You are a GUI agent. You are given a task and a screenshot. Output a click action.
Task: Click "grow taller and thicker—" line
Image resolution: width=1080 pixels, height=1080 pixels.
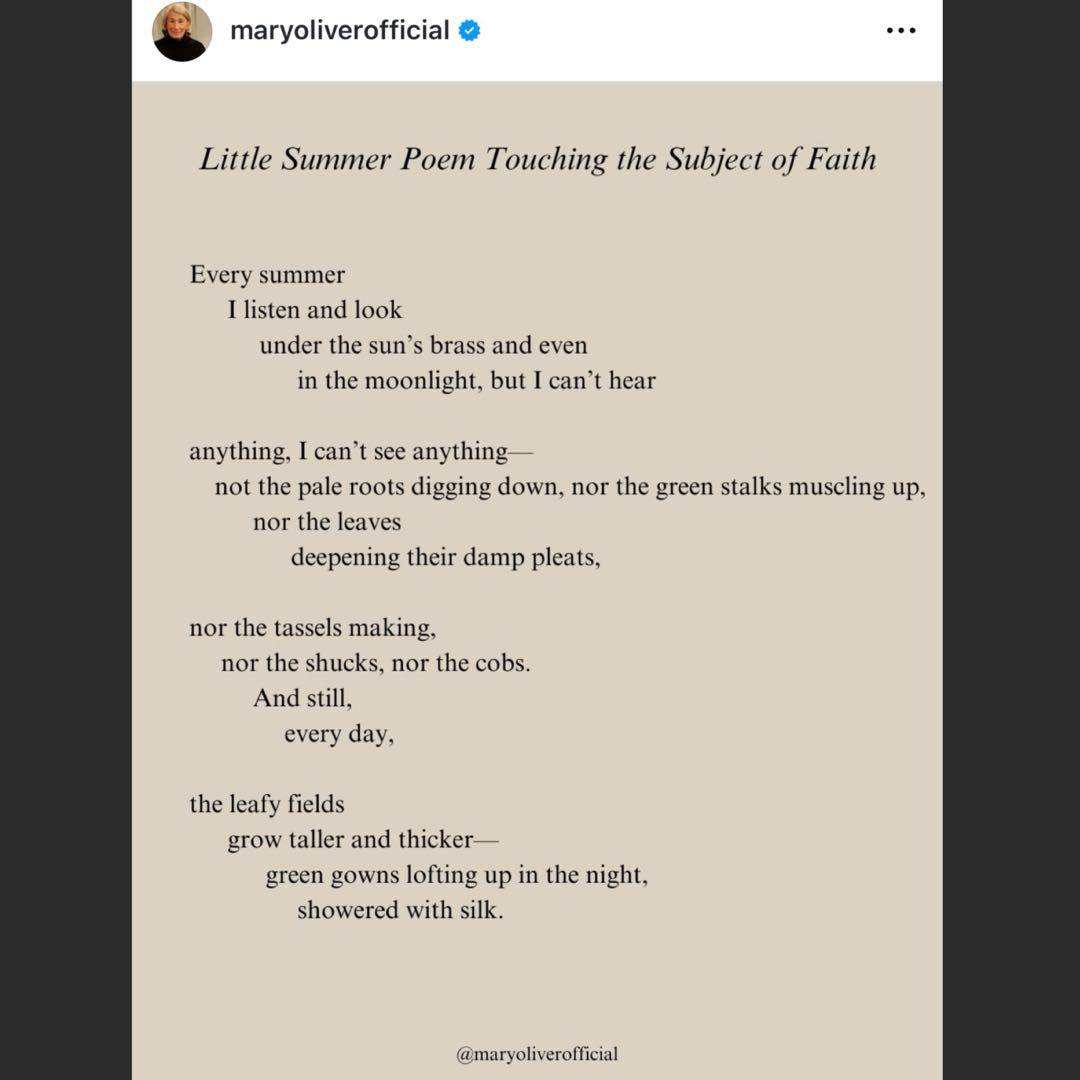click(362, 839)
